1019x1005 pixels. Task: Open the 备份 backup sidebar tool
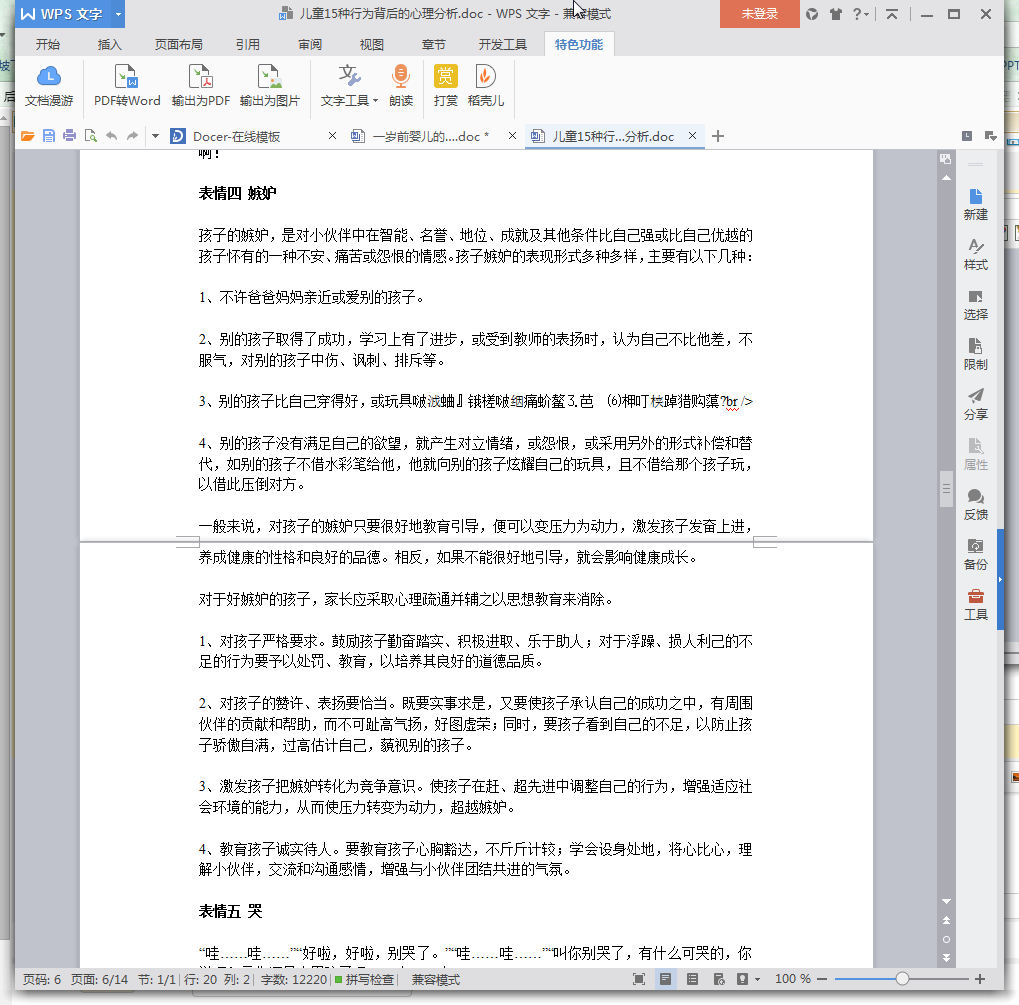click(975, 554)
